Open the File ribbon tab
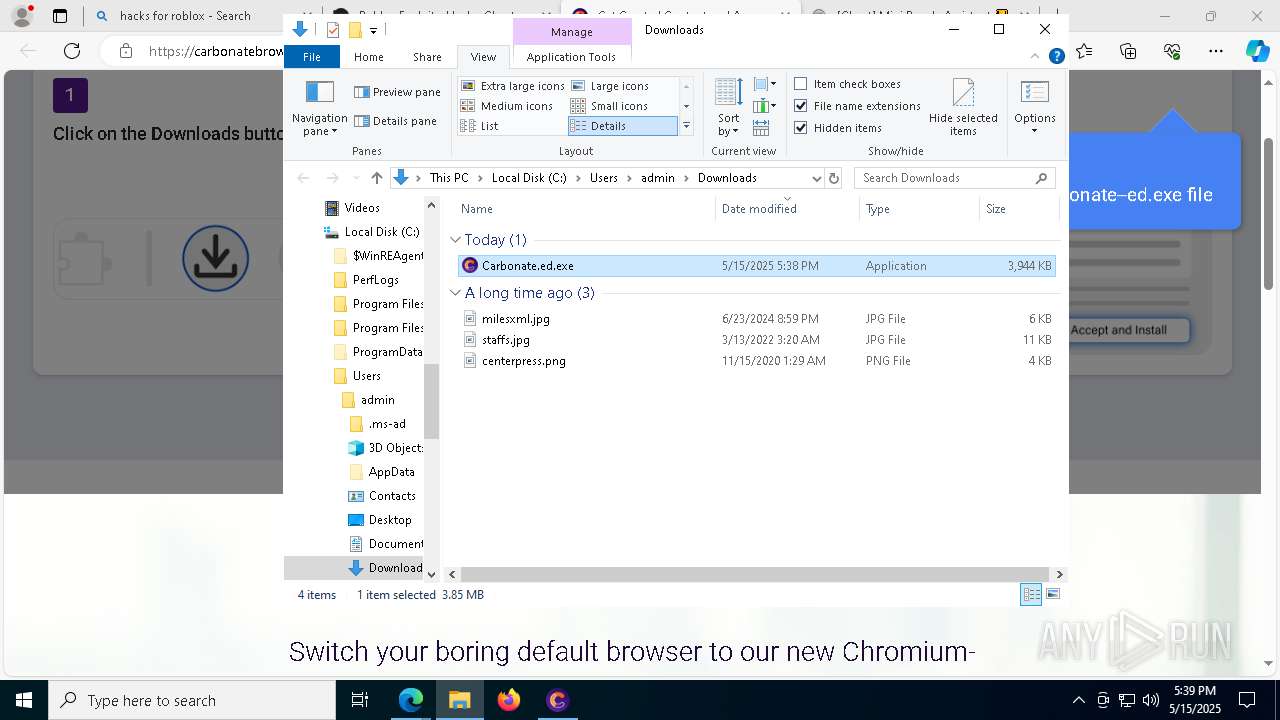1280x720 pixels. (312, 57)
